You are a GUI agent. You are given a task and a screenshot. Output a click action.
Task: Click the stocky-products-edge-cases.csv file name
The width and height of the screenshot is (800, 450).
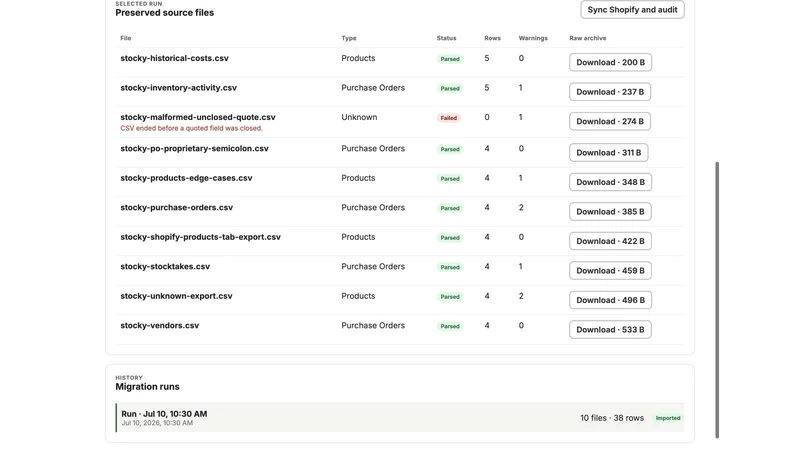[x=186, y=178]
